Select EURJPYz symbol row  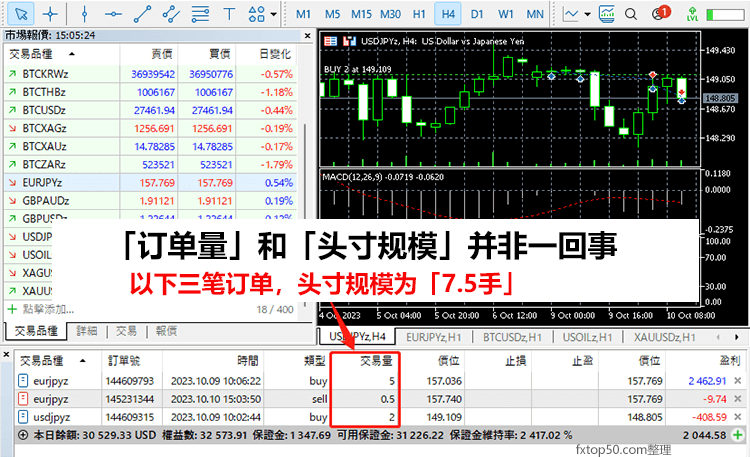point(150,183)
